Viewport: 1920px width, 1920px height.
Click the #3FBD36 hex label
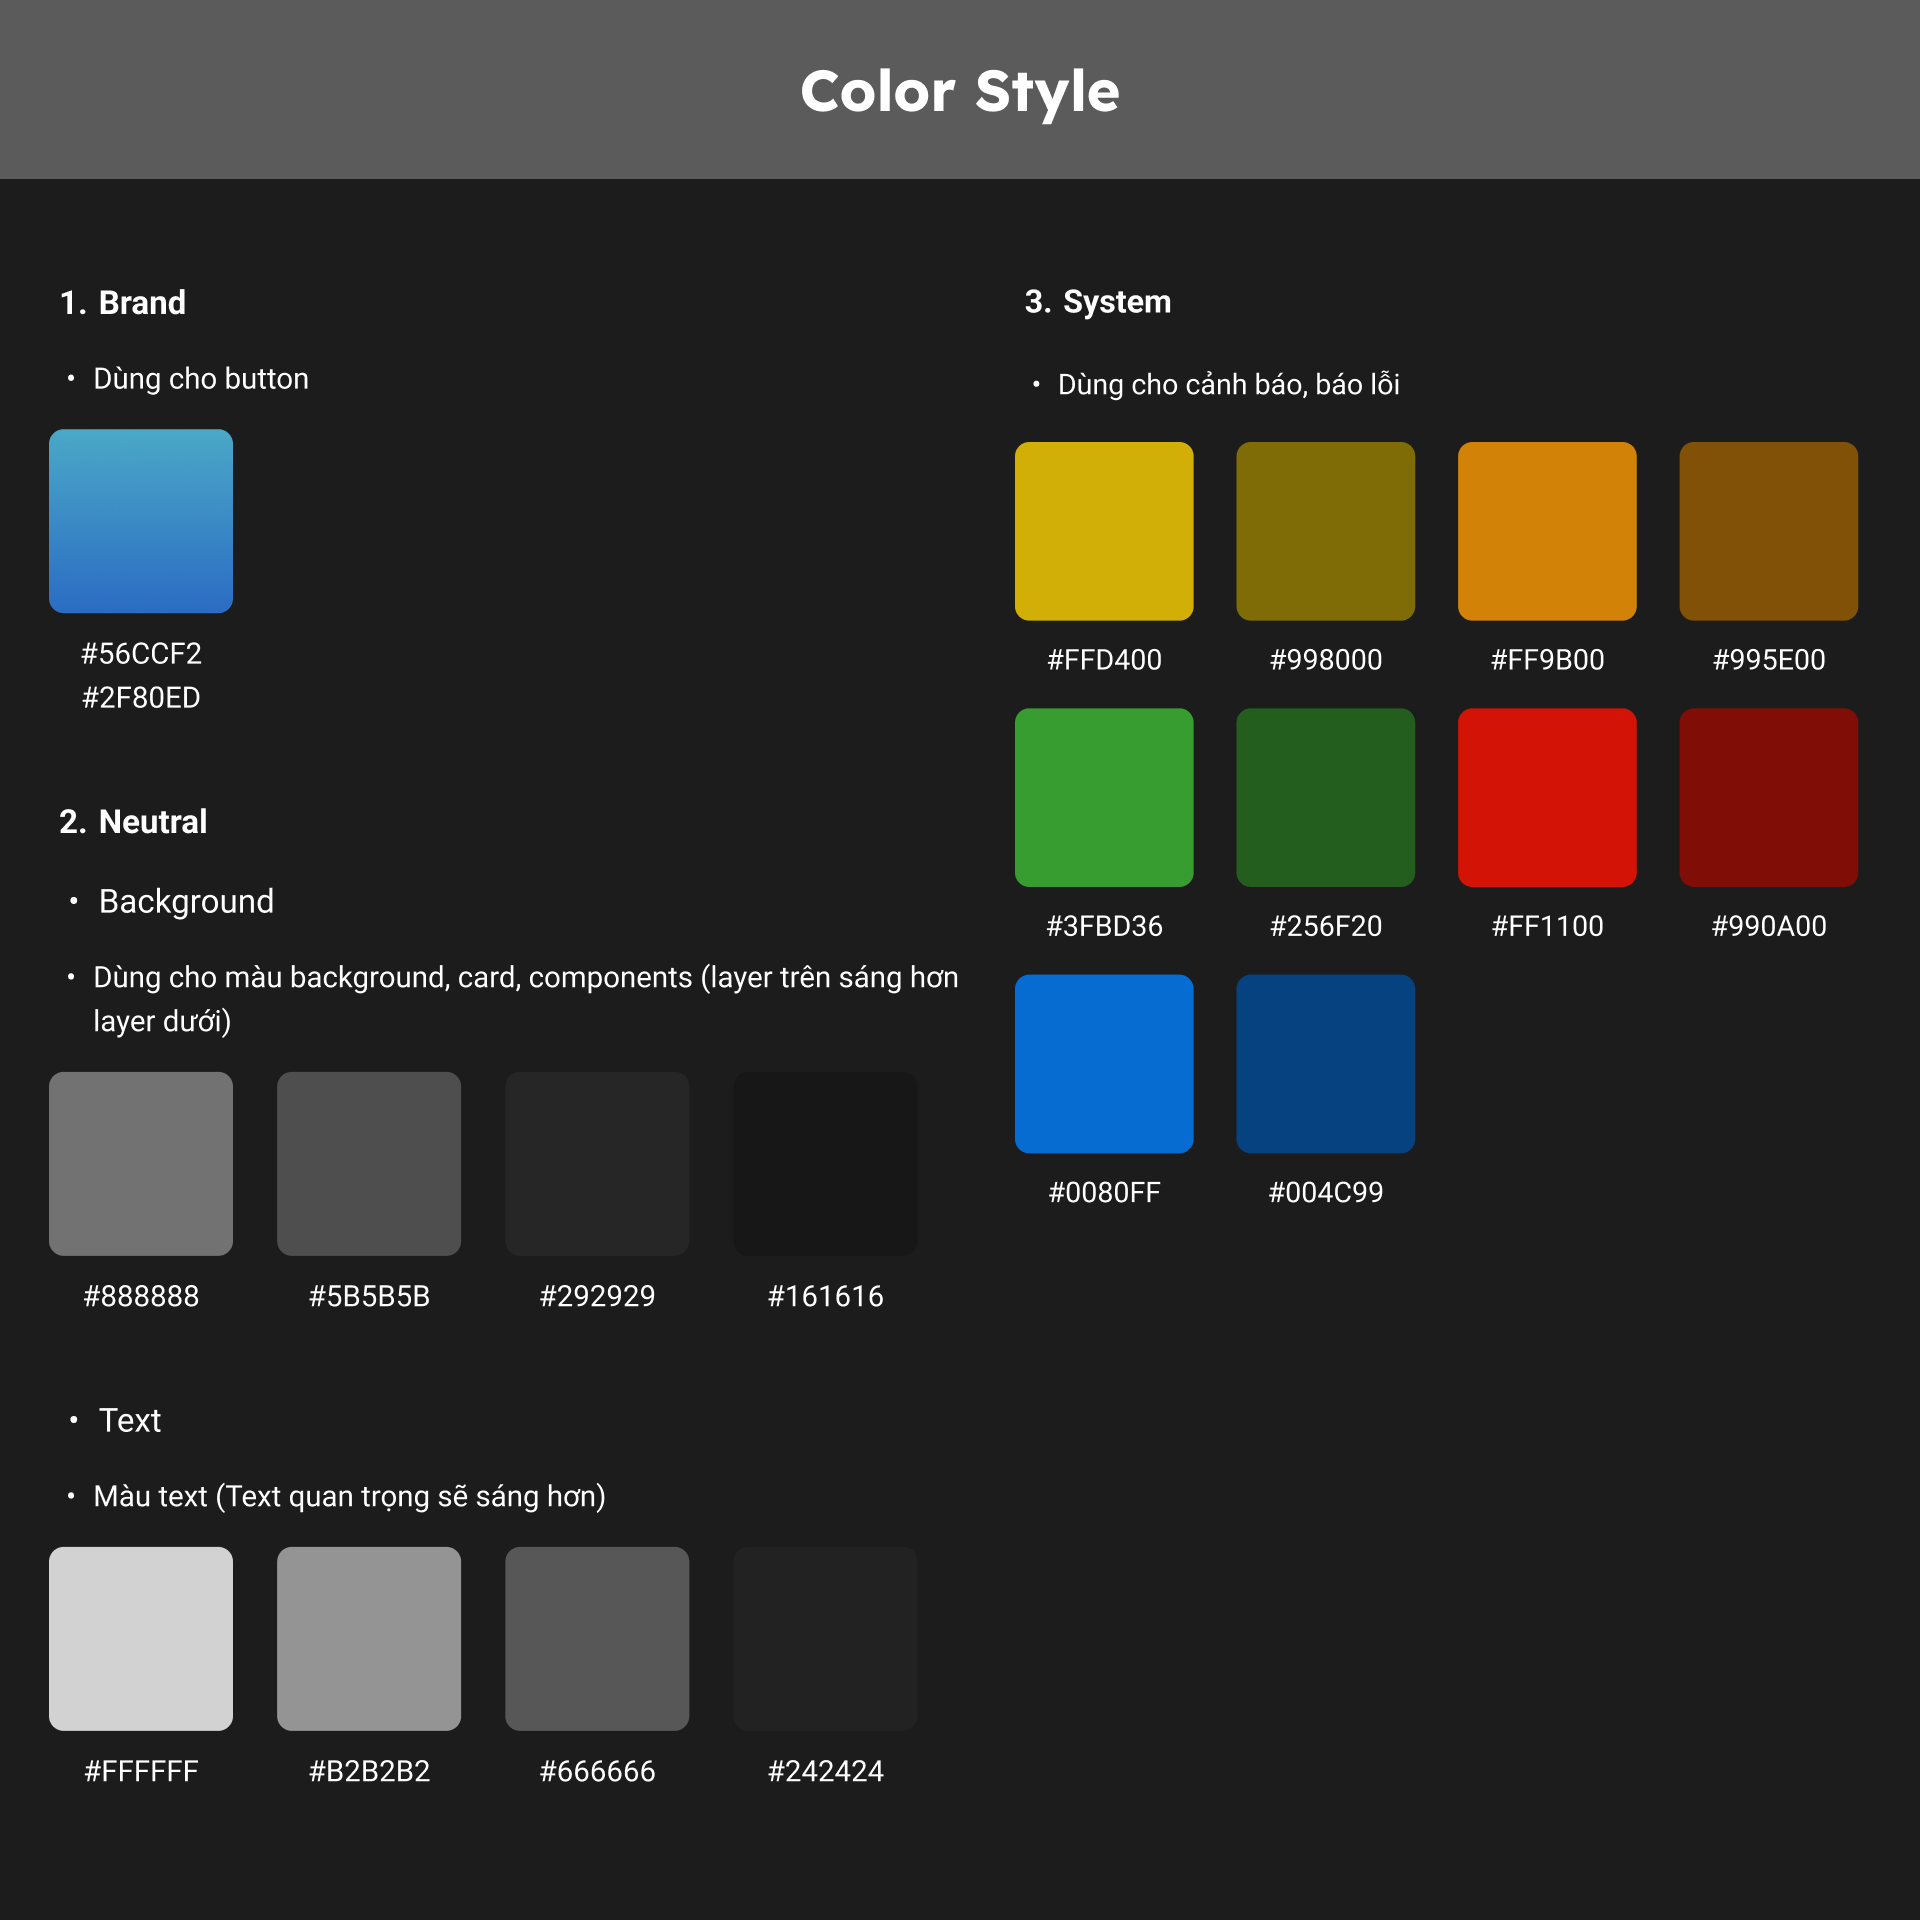1104,927
